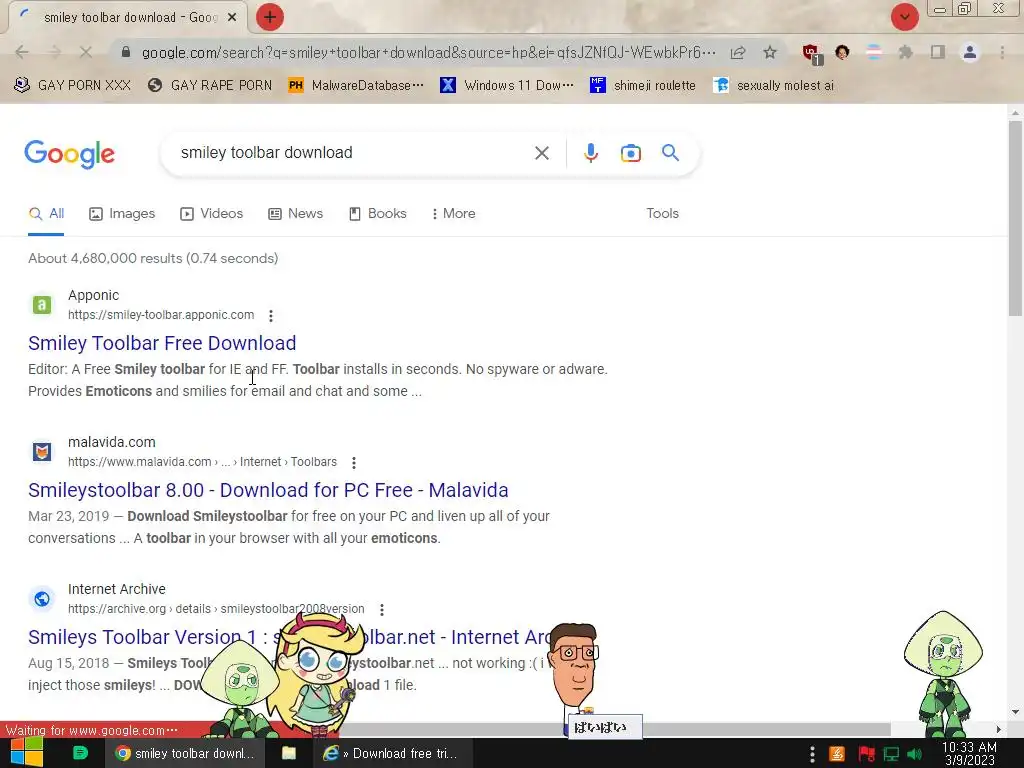Click the https://smiley-toolbar.apponic.com URL text

pyautogui.click(x=161, y=315)
